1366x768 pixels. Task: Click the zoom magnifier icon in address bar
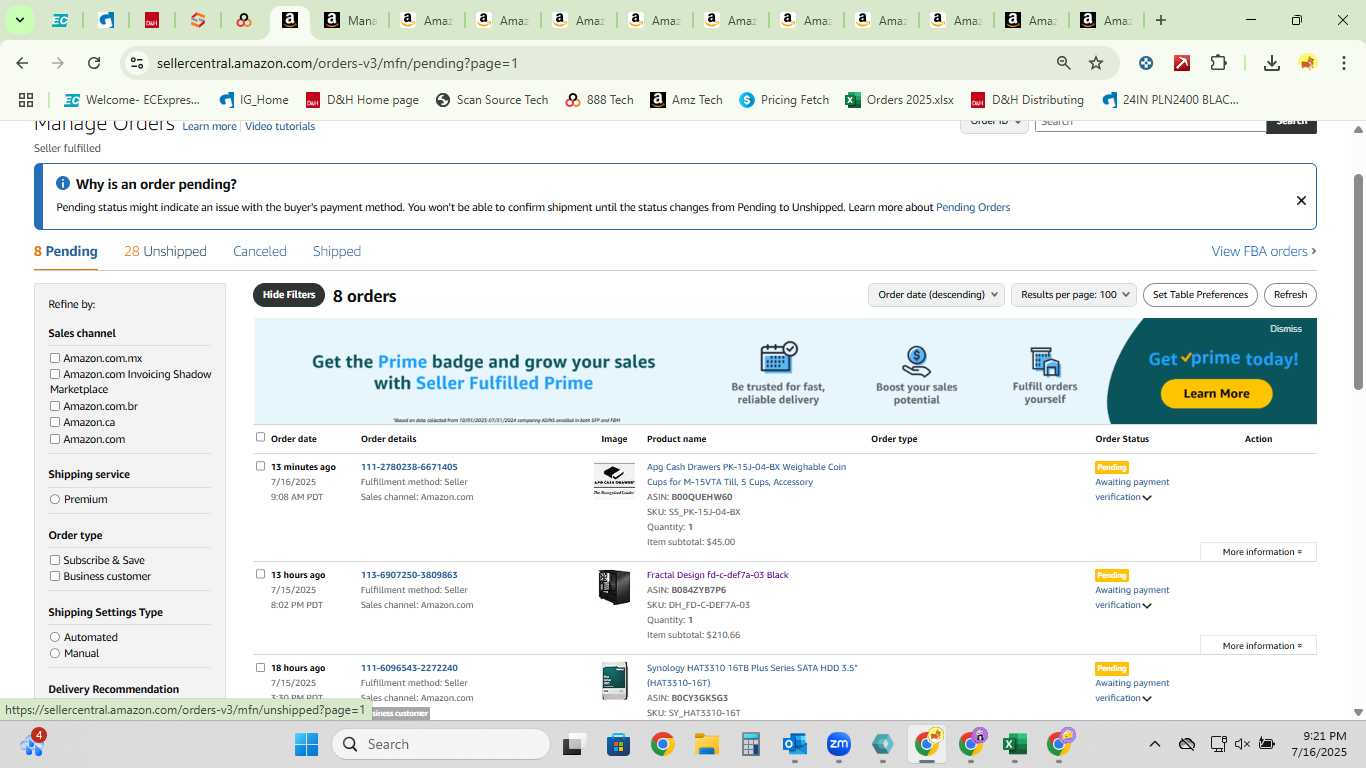tap(1064, 63)
